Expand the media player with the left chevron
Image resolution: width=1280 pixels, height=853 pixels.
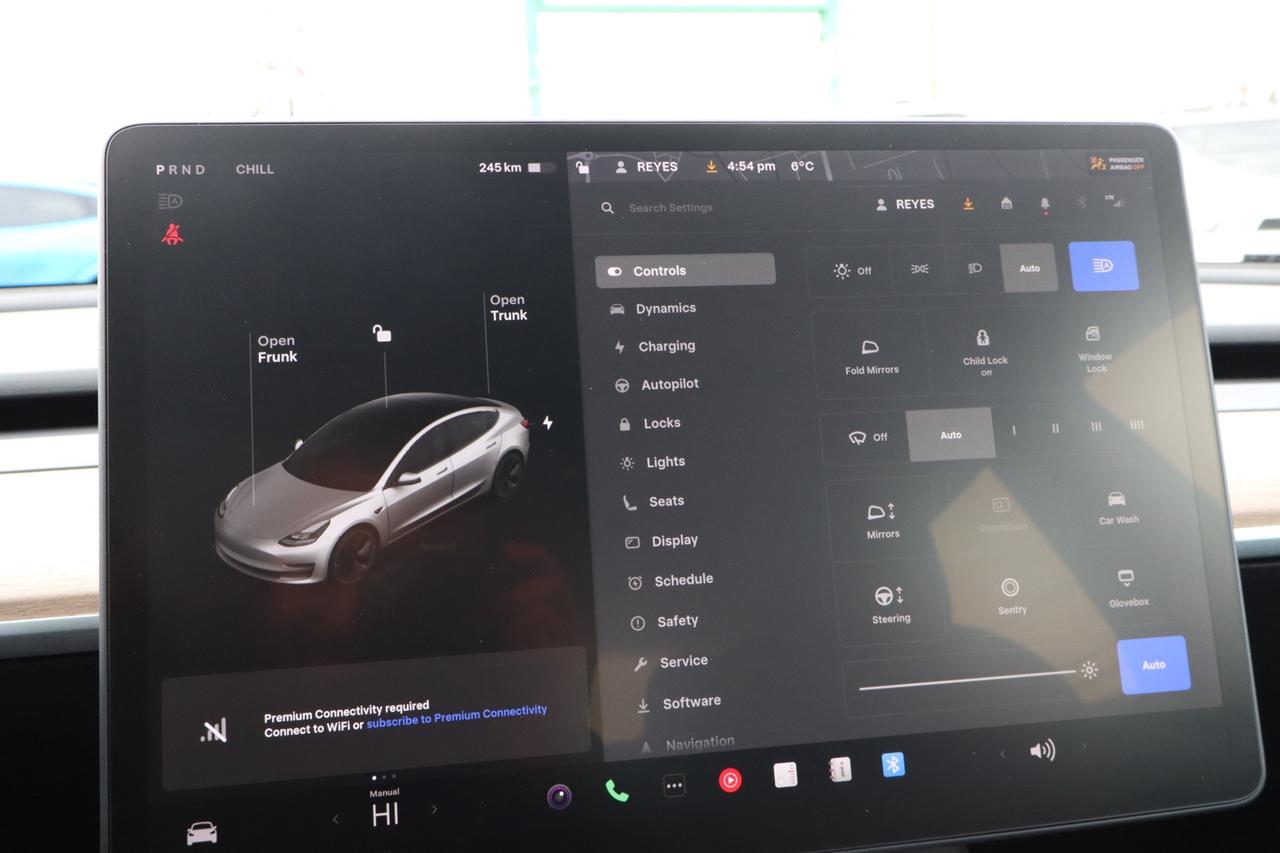click(335, 817)
